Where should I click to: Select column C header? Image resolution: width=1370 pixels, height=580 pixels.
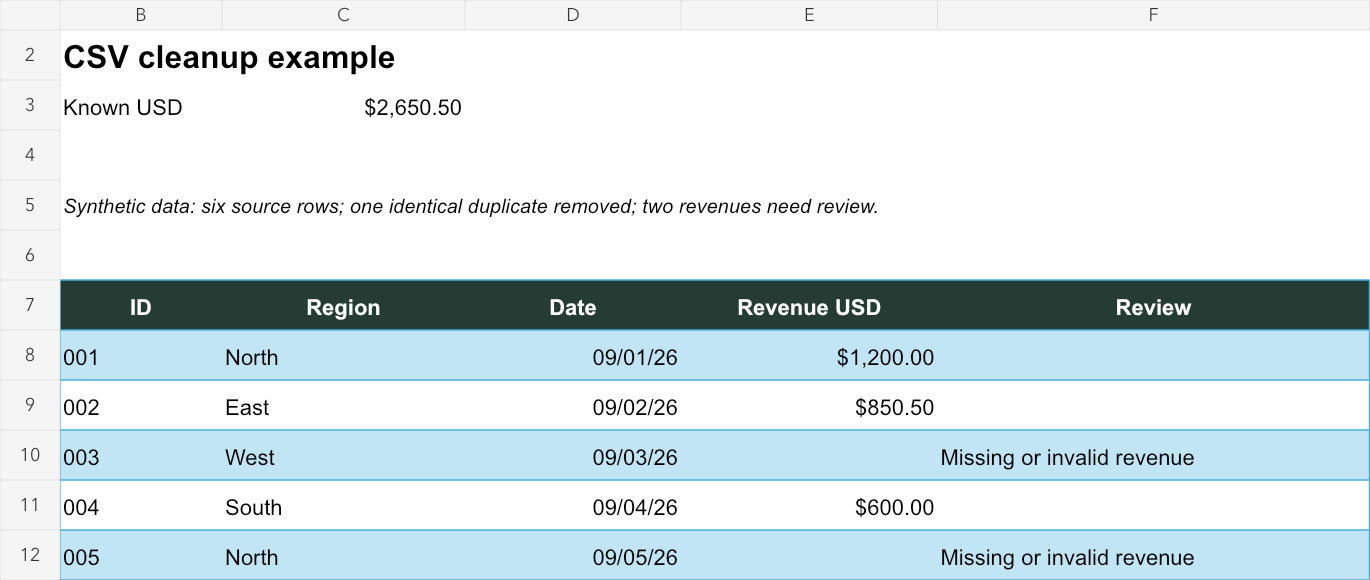tap(343, 15)
